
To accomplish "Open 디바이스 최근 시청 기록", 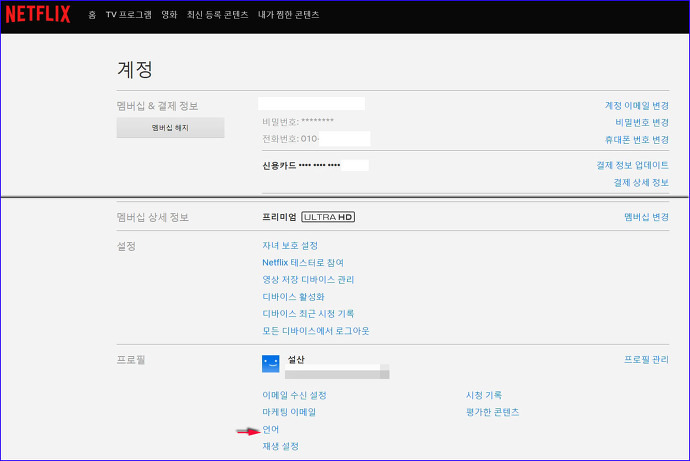I will coord(308,314).
